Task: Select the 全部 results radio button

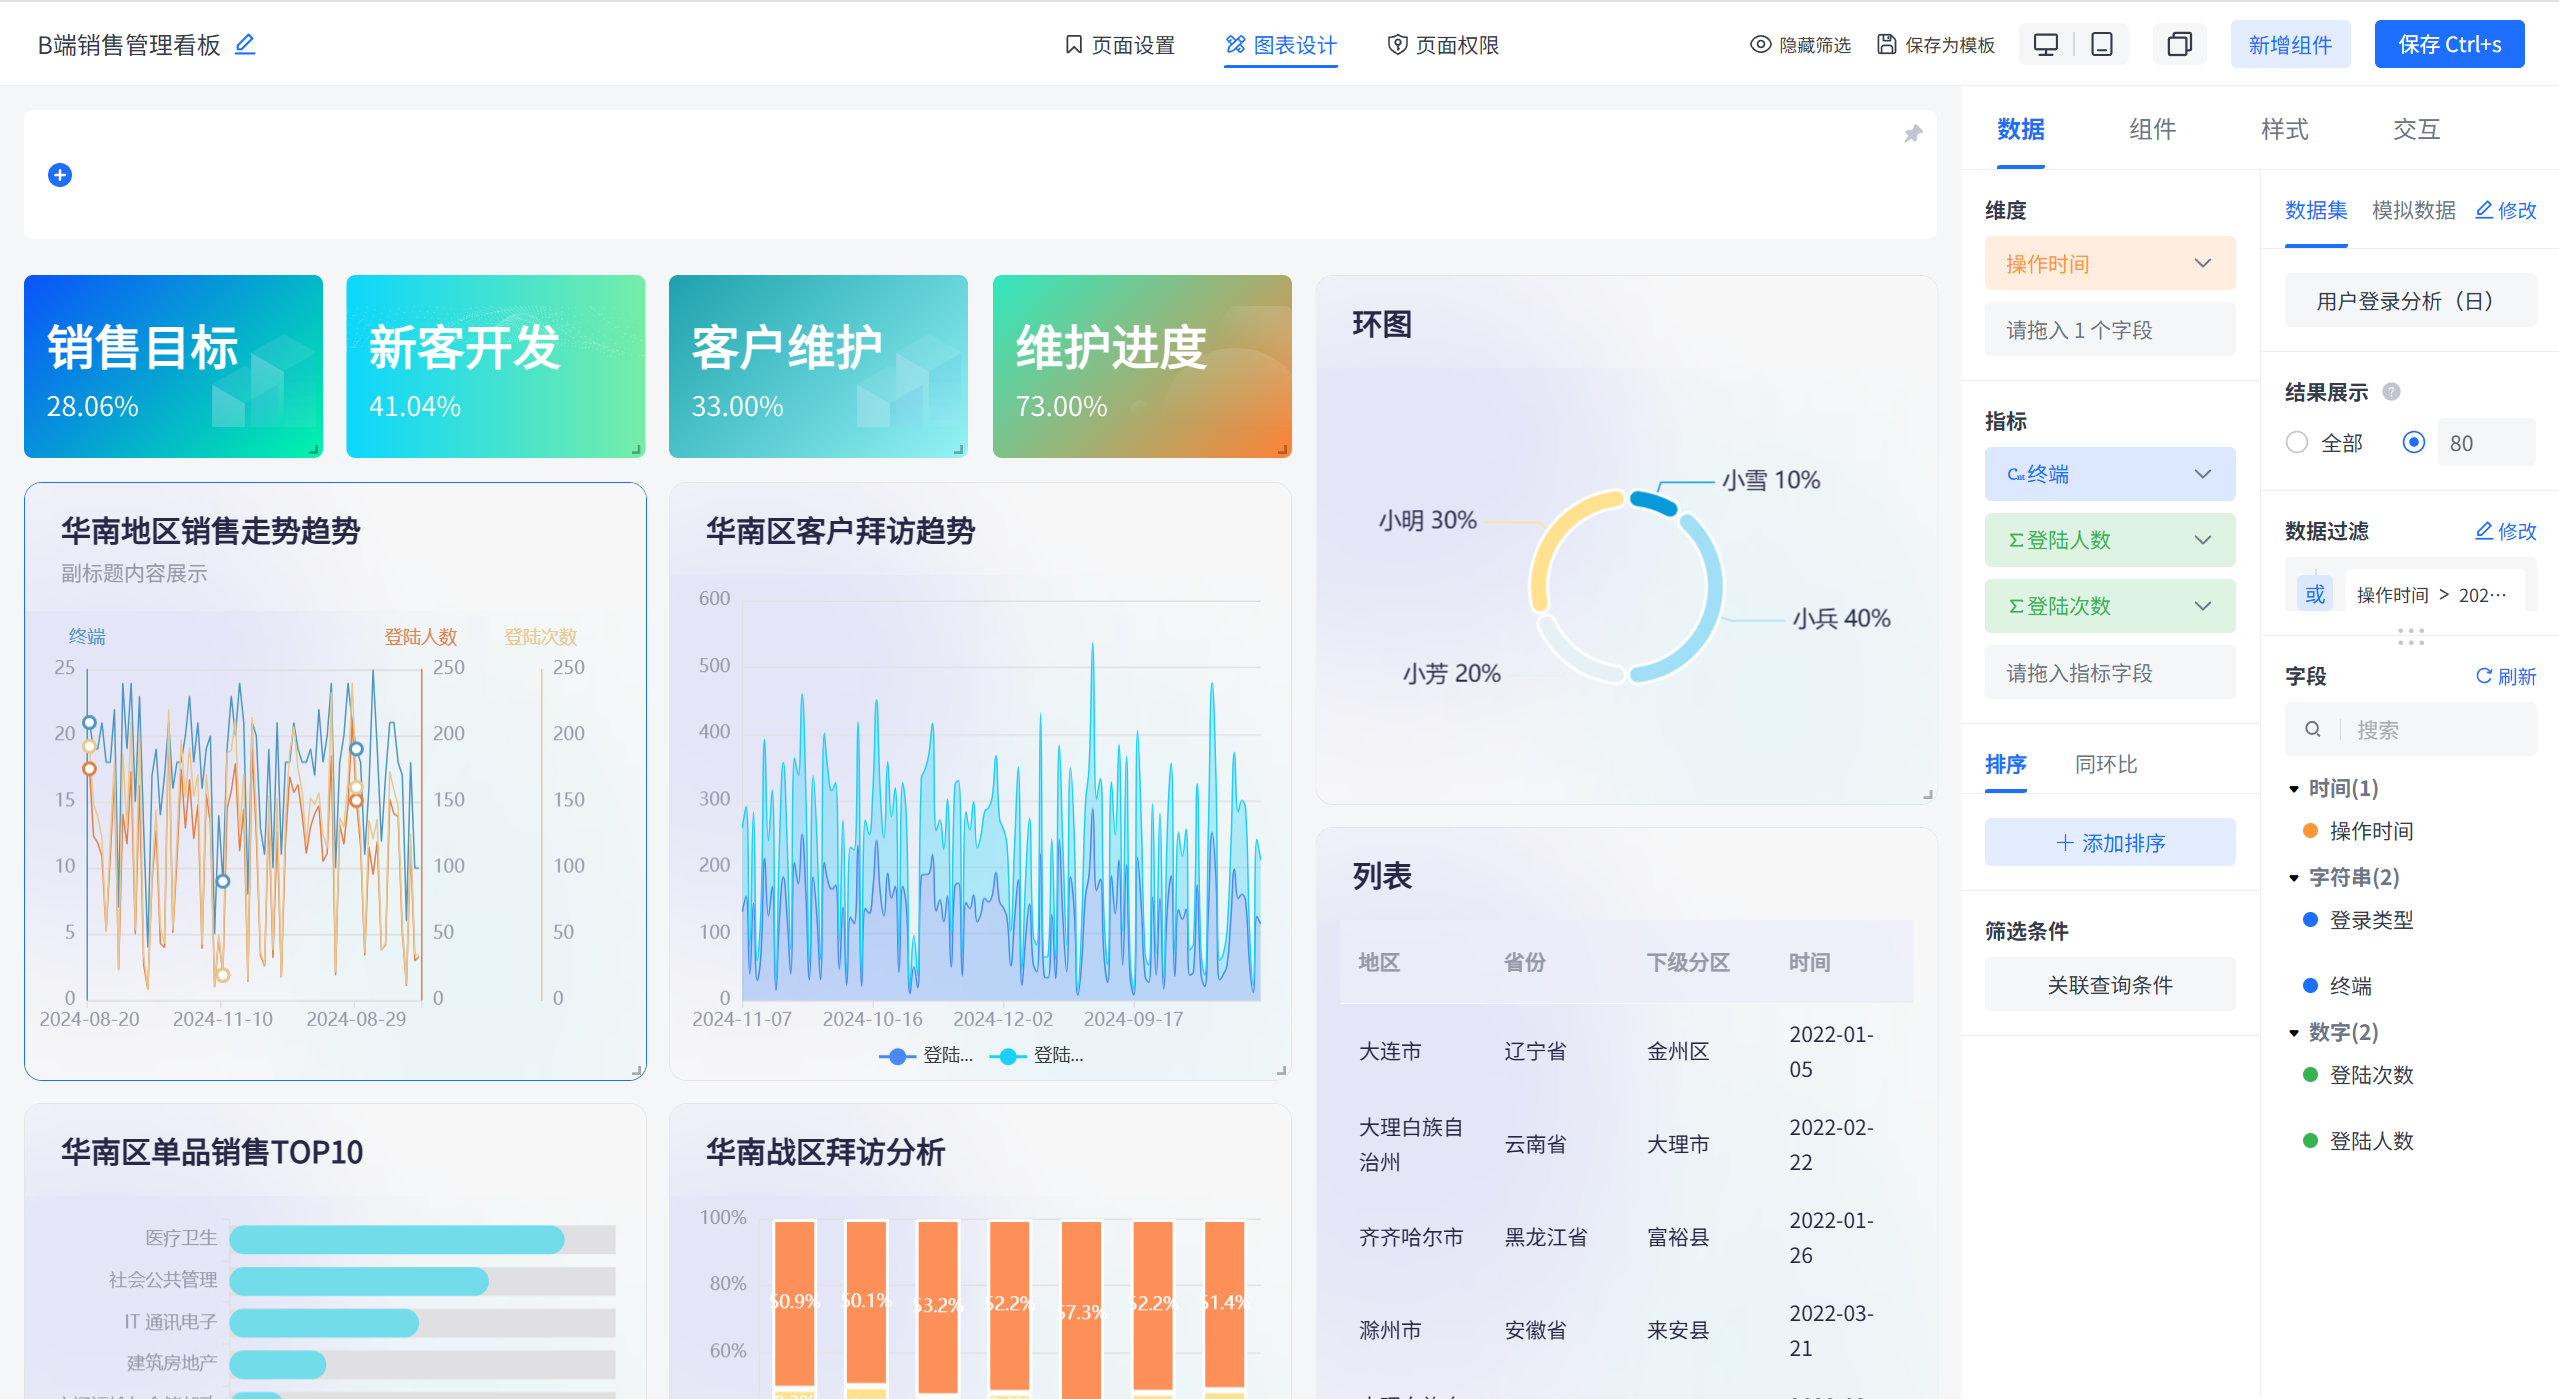Action: pyautogui.click(x=2296, y=442)
